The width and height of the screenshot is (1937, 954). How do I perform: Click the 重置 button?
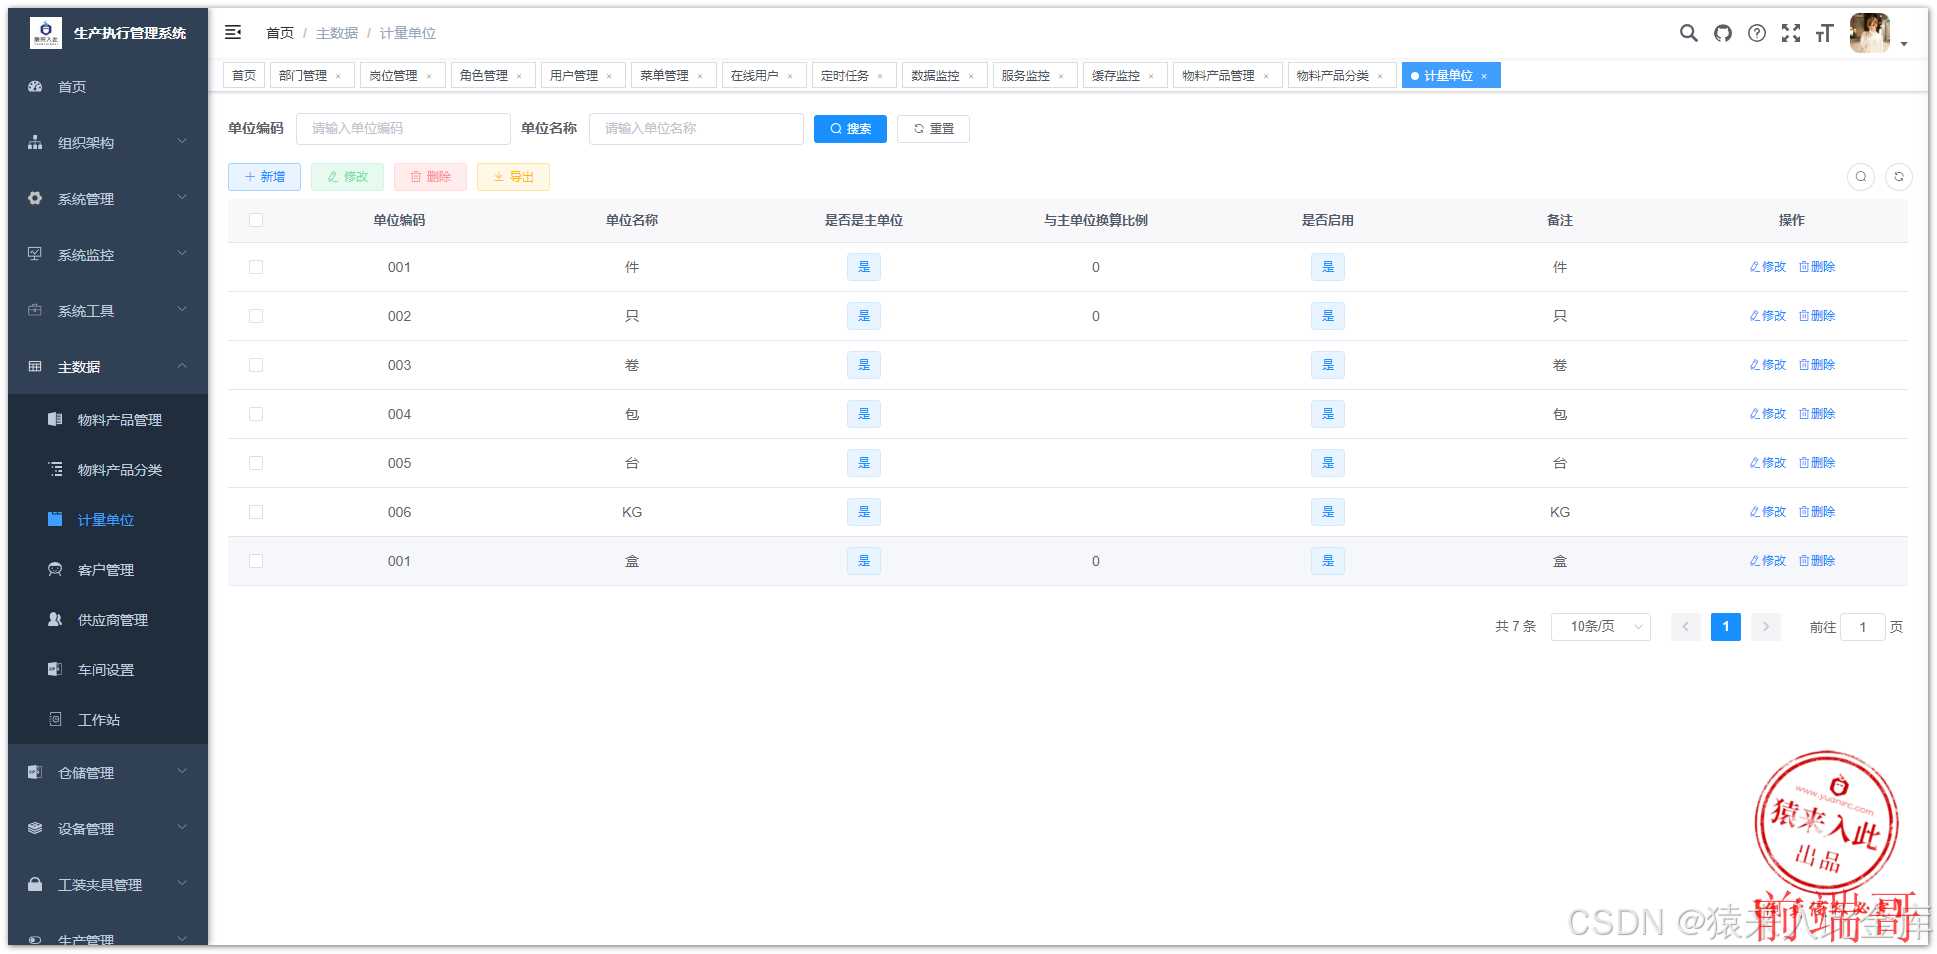(x=933, y=129)
